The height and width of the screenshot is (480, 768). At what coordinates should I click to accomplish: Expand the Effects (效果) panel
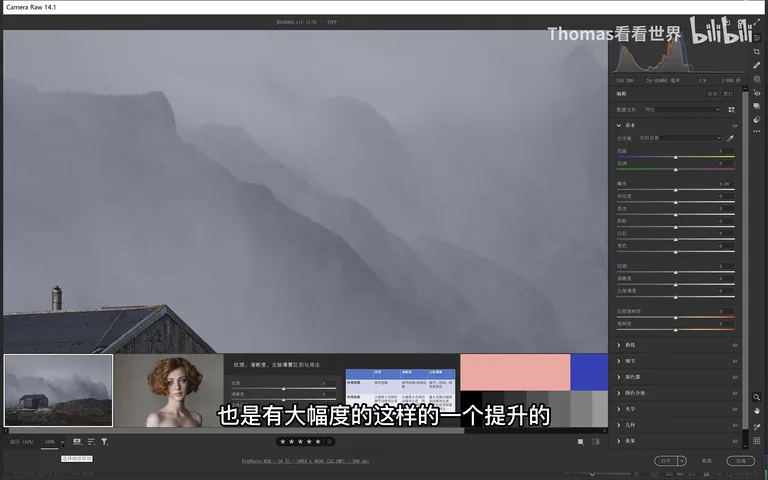pos(619,441)
